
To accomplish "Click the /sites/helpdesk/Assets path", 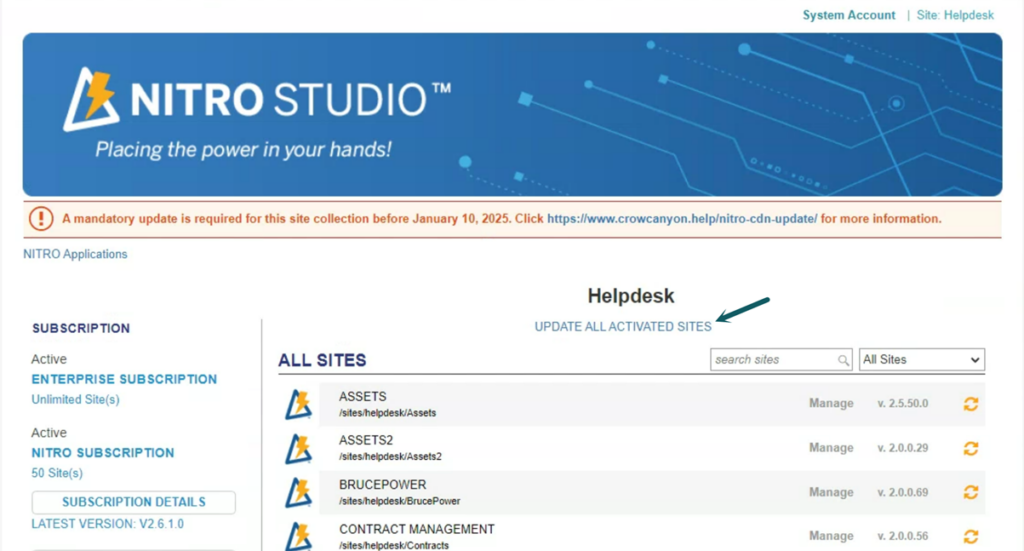I will (387, 413).
